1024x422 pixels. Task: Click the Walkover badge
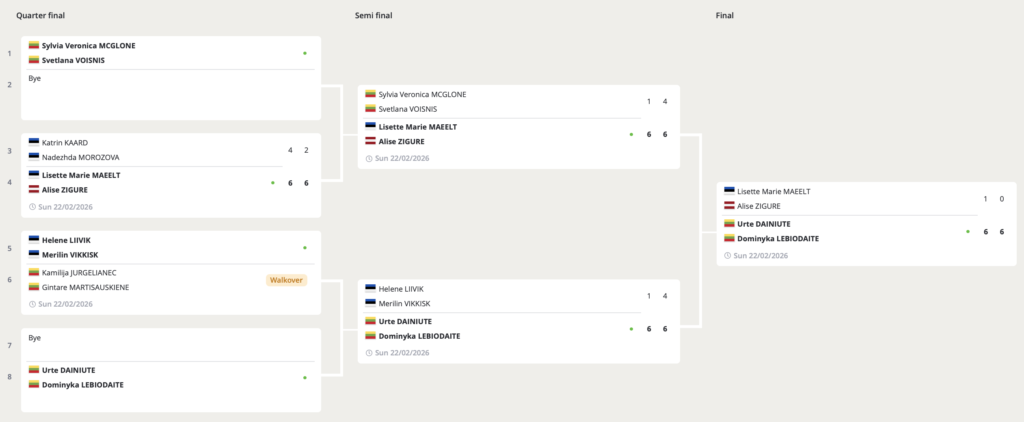[x=285, y=280]
